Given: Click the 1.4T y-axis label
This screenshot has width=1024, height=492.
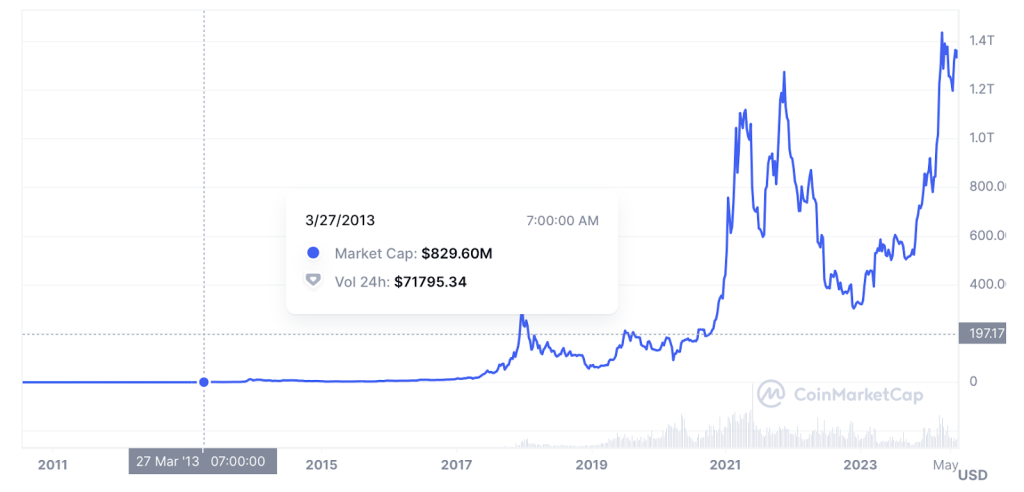Looking at the screenshot, I should point(982,41).
